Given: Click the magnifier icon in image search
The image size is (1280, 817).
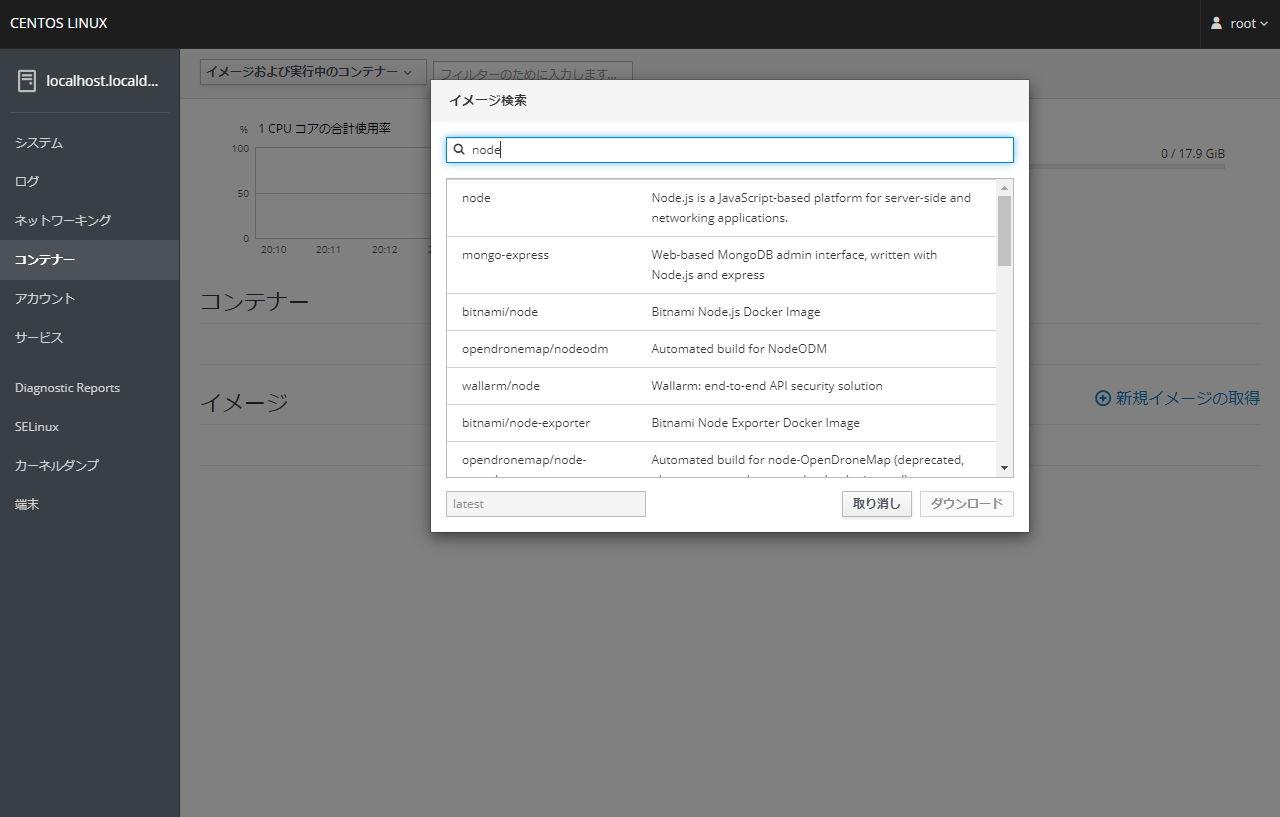Looking at the screenshot, I should 459,150.
